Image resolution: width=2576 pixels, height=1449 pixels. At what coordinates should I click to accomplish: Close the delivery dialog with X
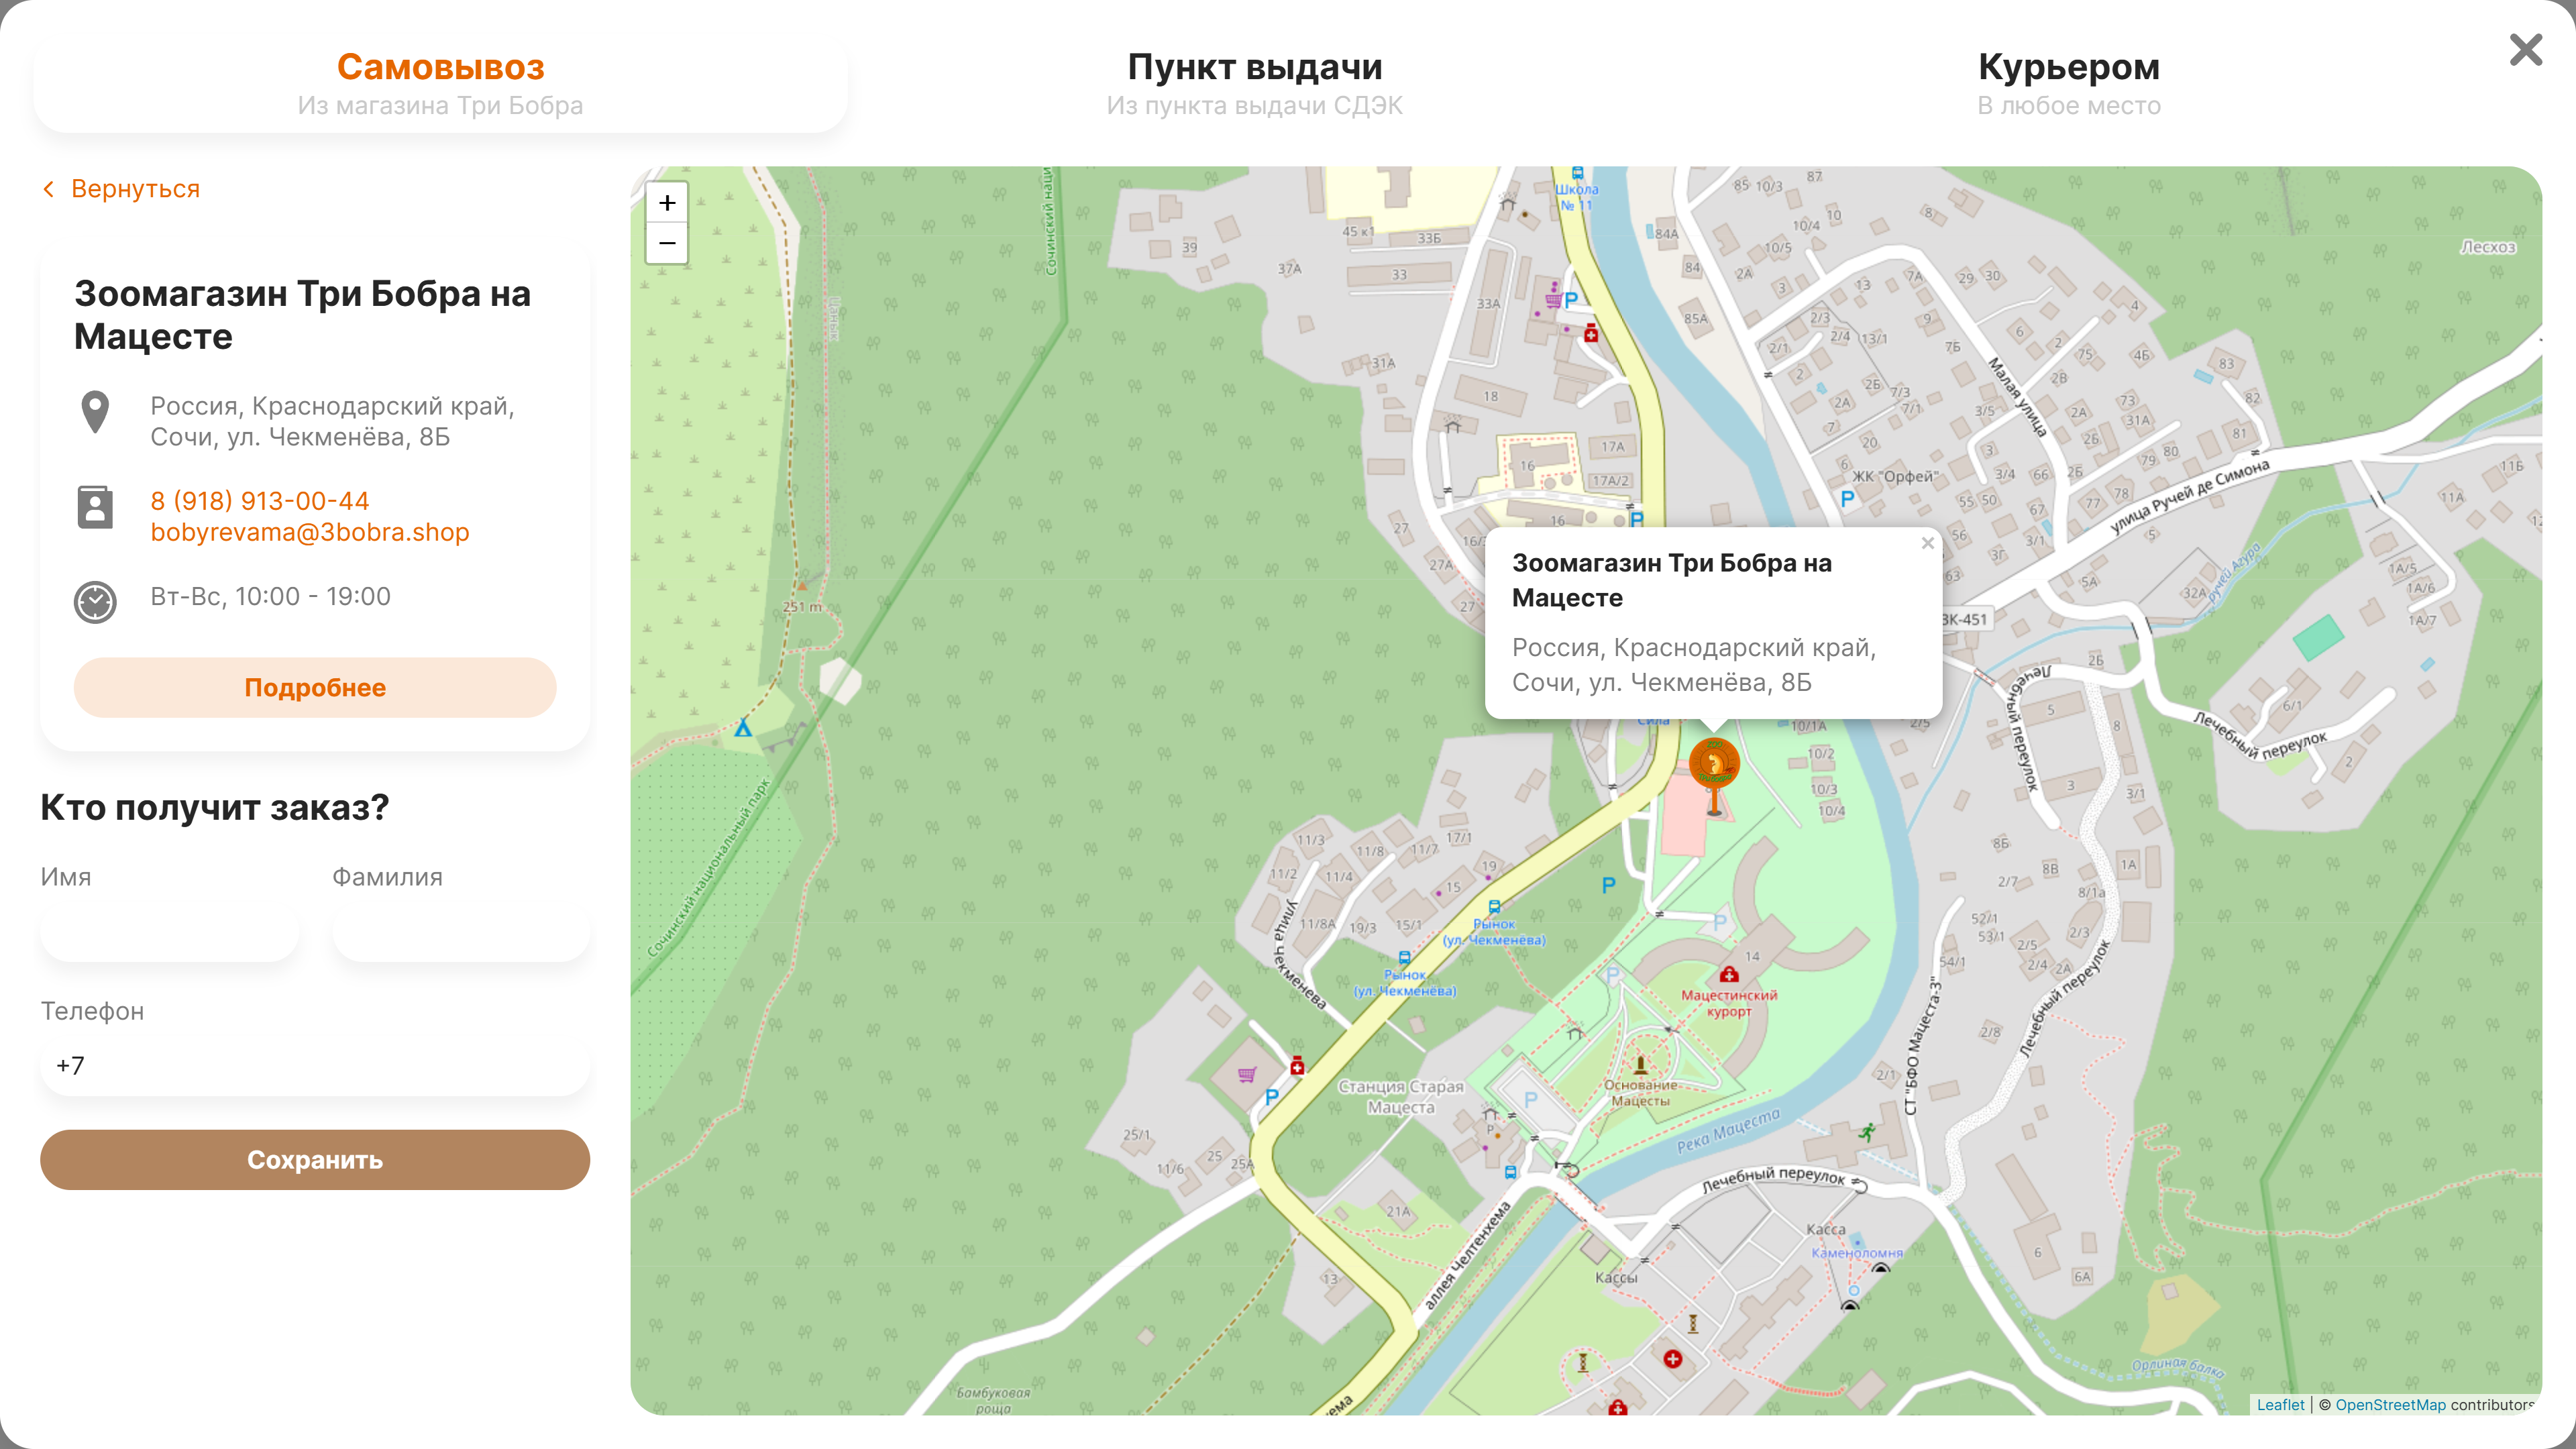click(2525, 50)
